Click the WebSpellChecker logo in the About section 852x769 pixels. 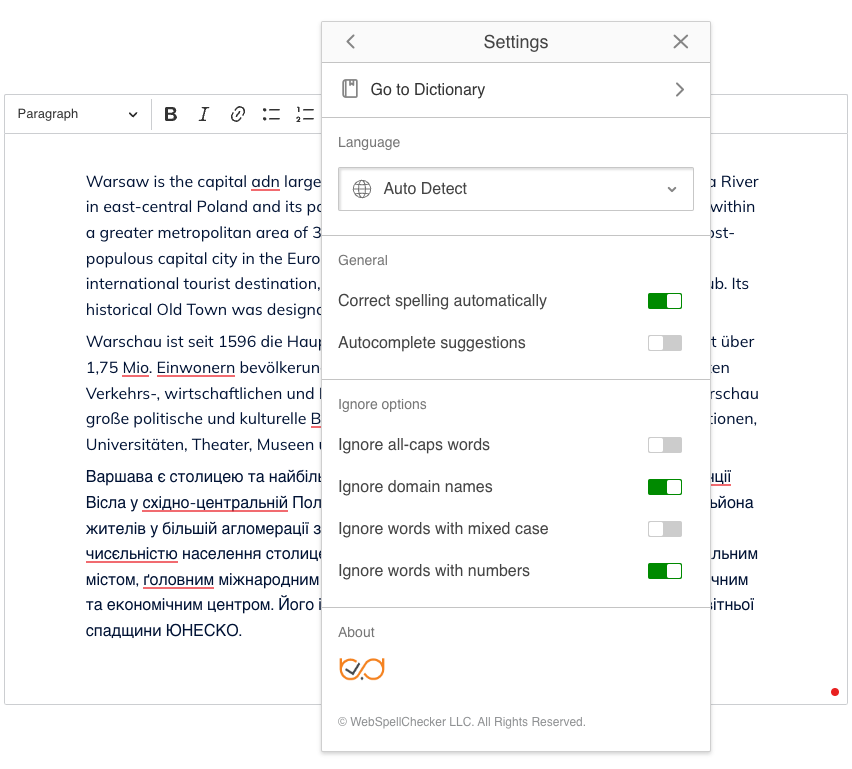click(x=361, y=668)
